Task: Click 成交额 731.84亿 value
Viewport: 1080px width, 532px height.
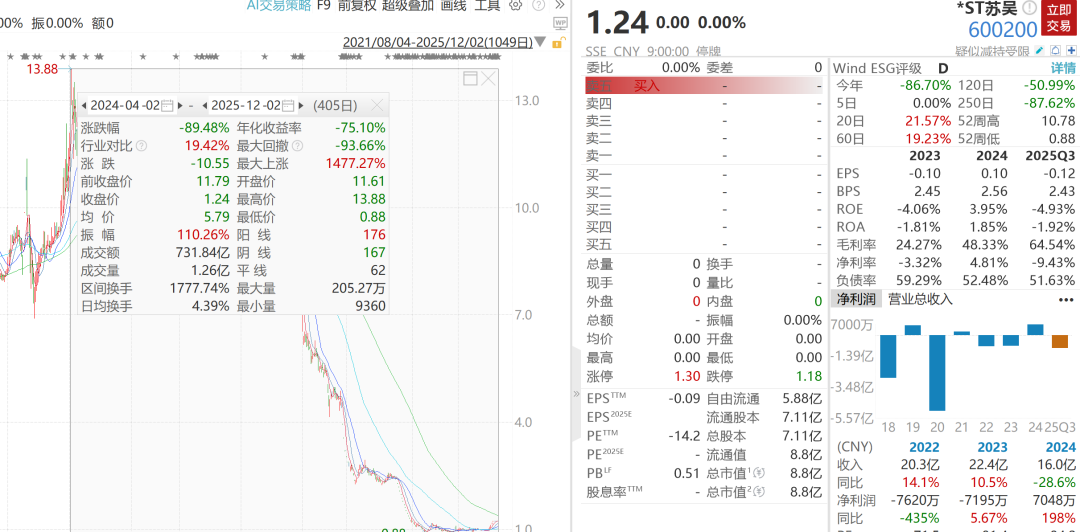Action: point(200,253)
